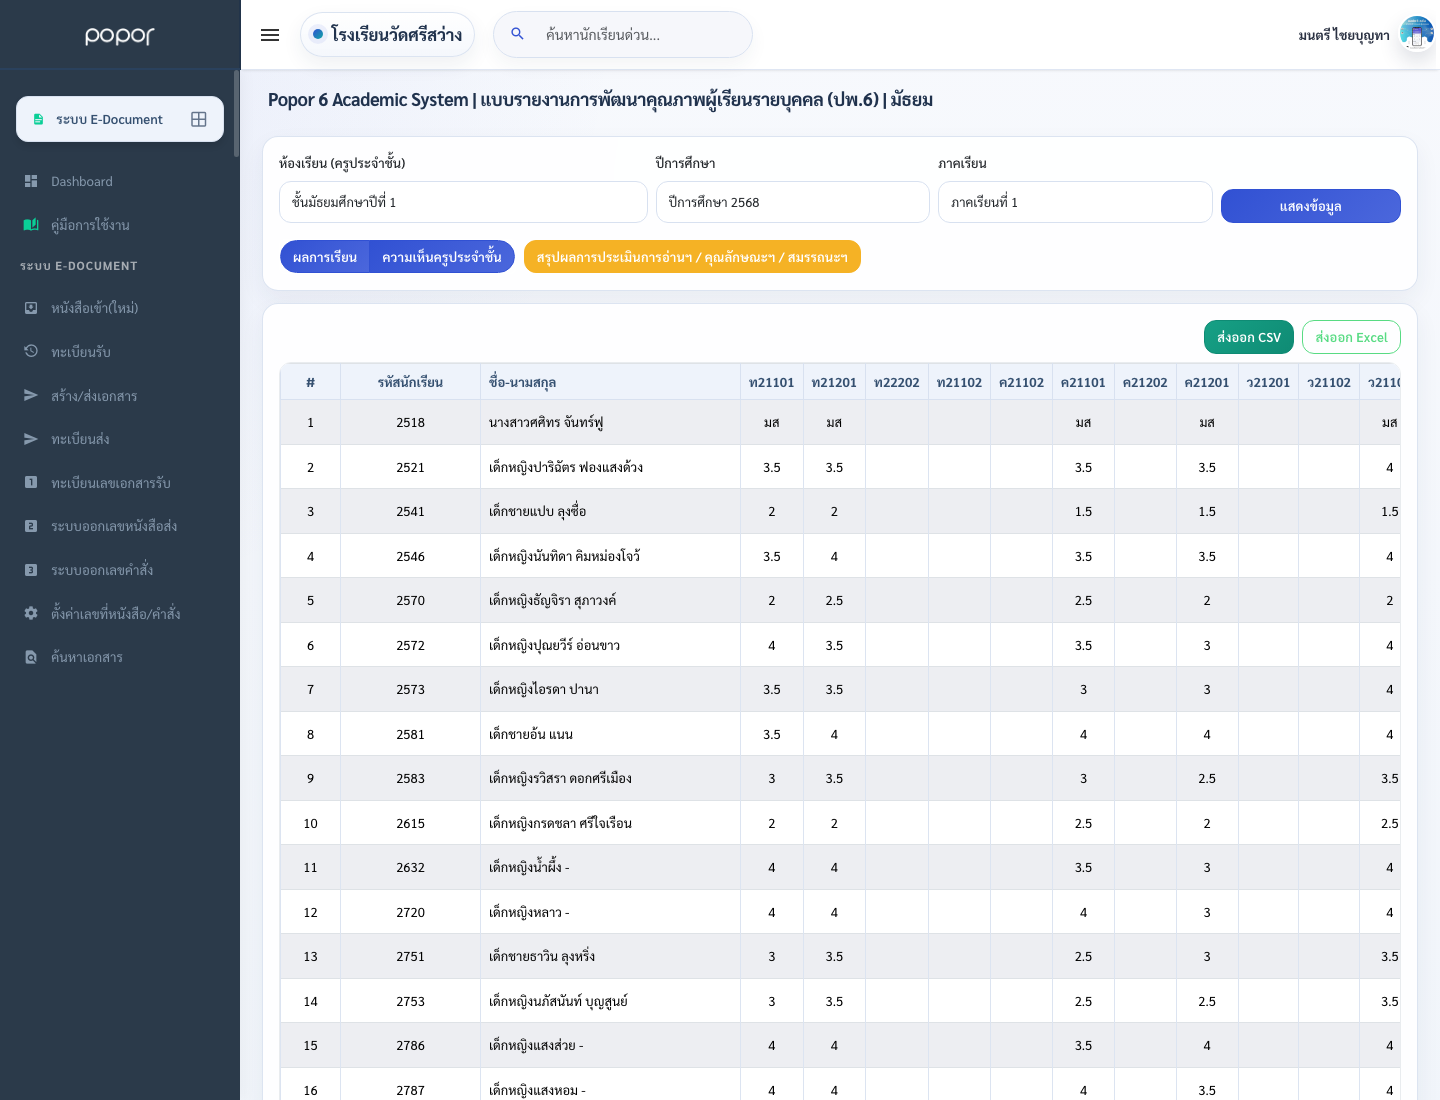
Task: Click student name นางสาวศศิทร จันทร์ฟู
Action: [x=546, y=422]
